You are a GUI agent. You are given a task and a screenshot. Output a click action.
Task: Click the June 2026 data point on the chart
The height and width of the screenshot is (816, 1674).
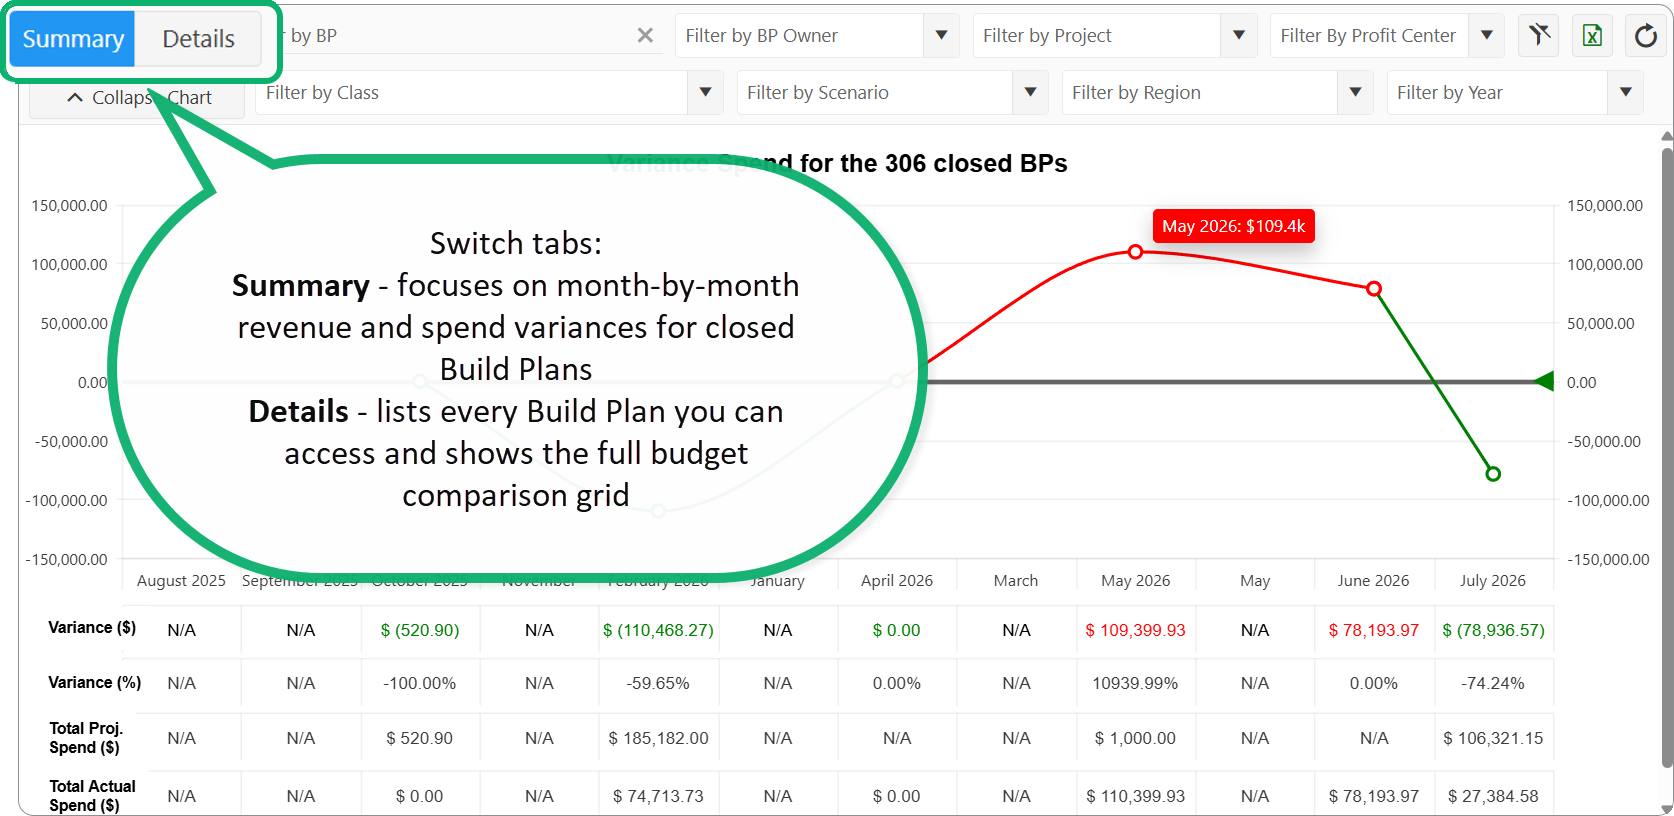[1374, 288]
